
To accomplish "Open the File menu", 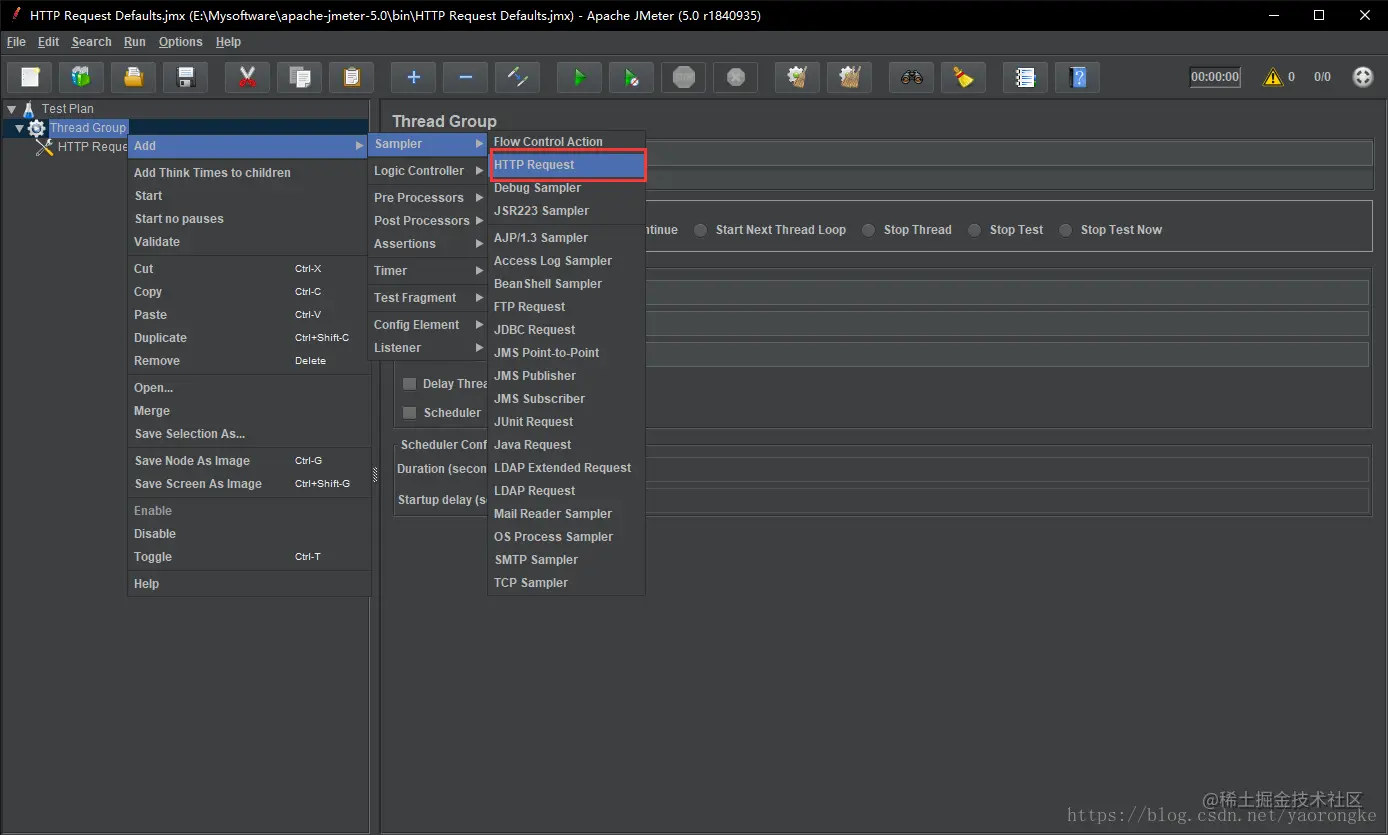I will click(16, 42).
